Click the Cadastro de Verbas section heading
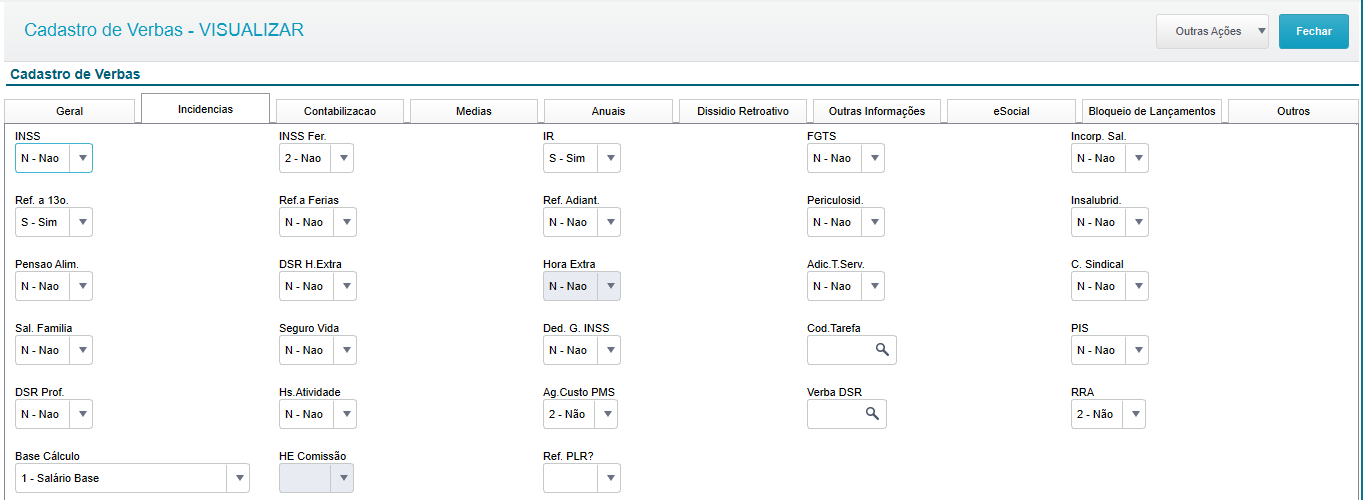Viewport: 1363px width, 500px height. (x=75, y=74)
